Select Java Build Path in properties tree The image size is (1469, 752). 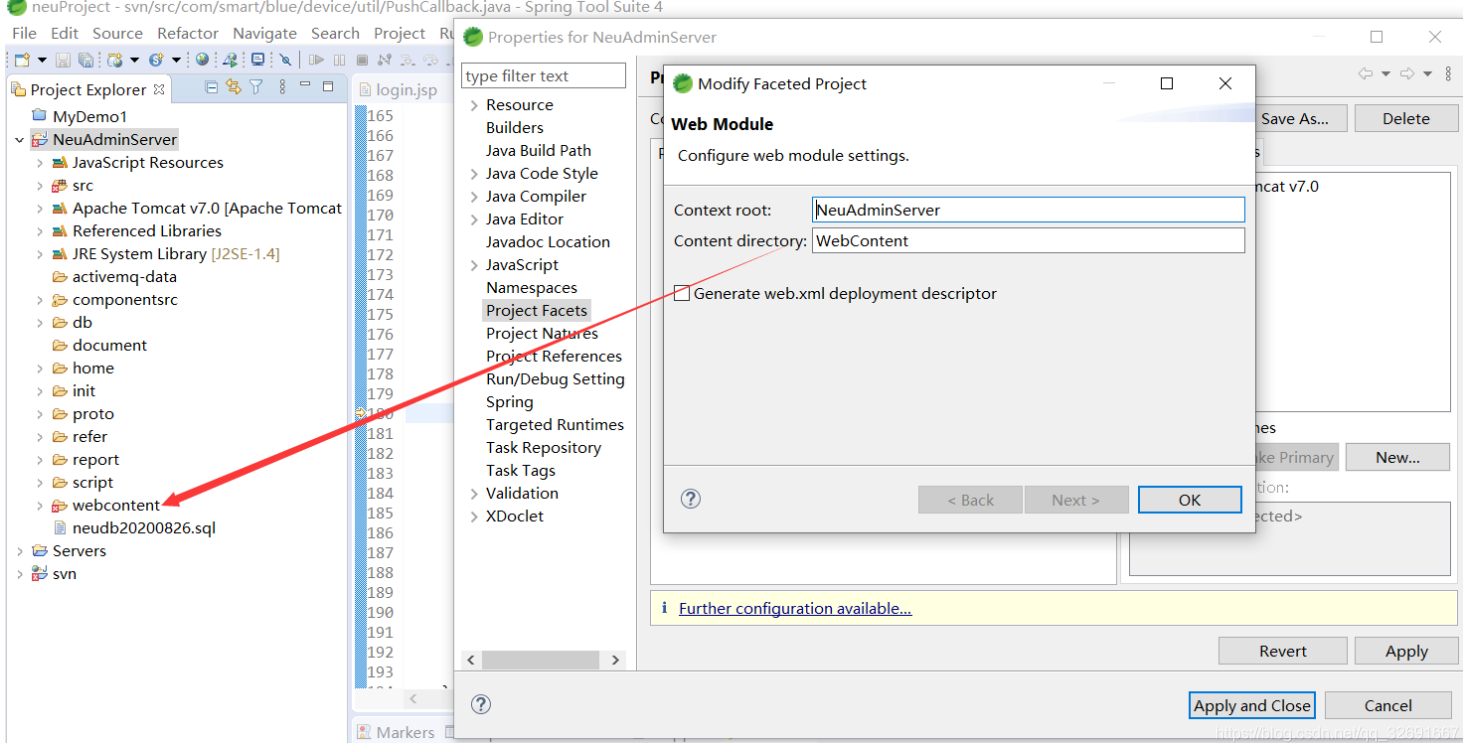[538, 150]
